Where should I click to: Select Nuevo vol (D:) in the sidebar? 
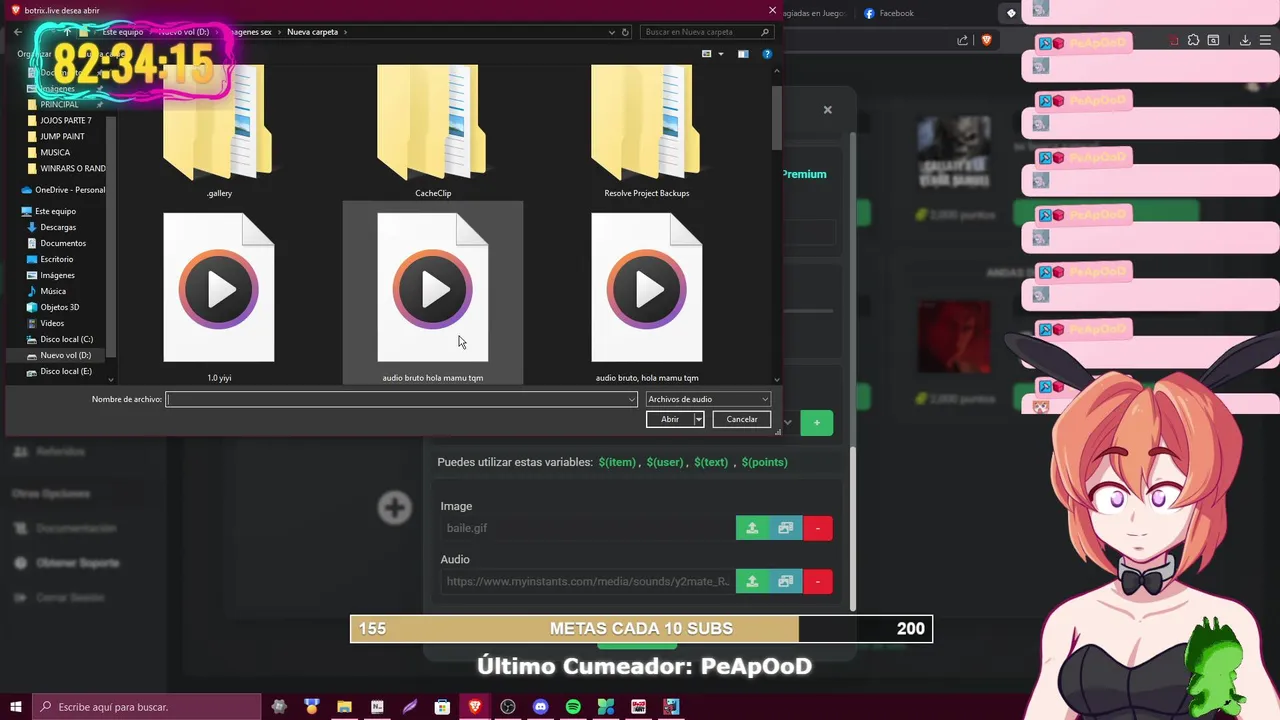(65, 355)
